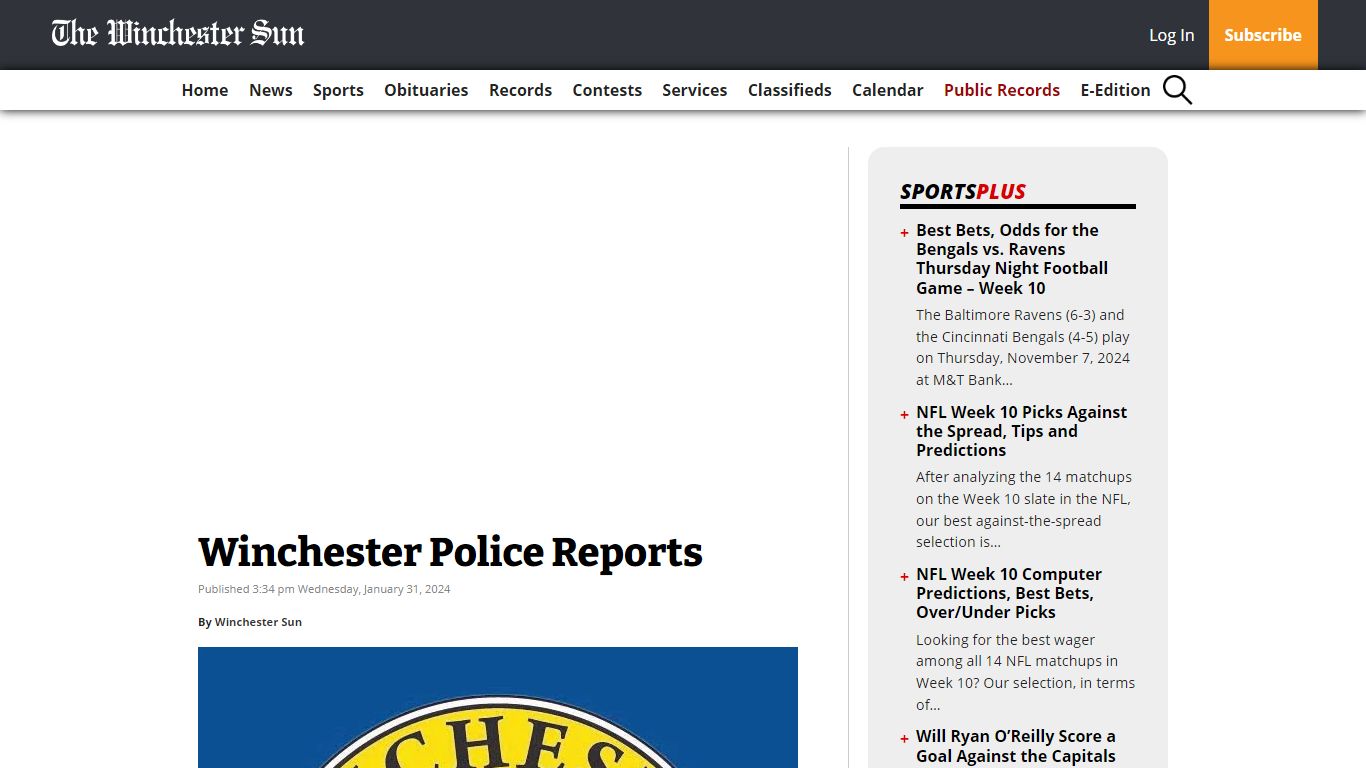Viewport: 1366px width, 768px height.
Task: Click the SportsPlus section heading
Action: (x=963, y=191)
